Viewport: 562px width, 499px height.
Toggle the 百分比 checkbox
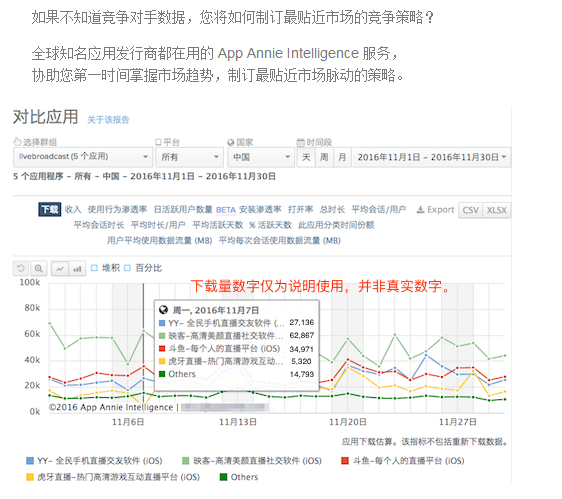[127, 268]
